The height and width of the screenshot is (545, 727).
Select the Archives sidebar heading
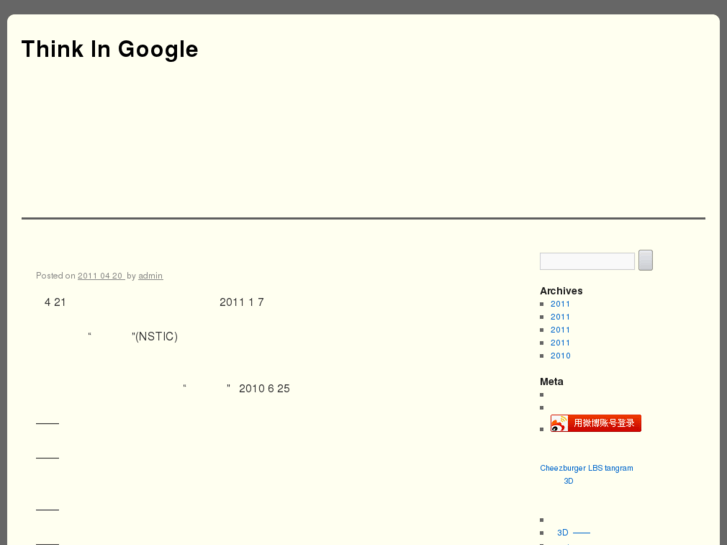tap(561, 291)
